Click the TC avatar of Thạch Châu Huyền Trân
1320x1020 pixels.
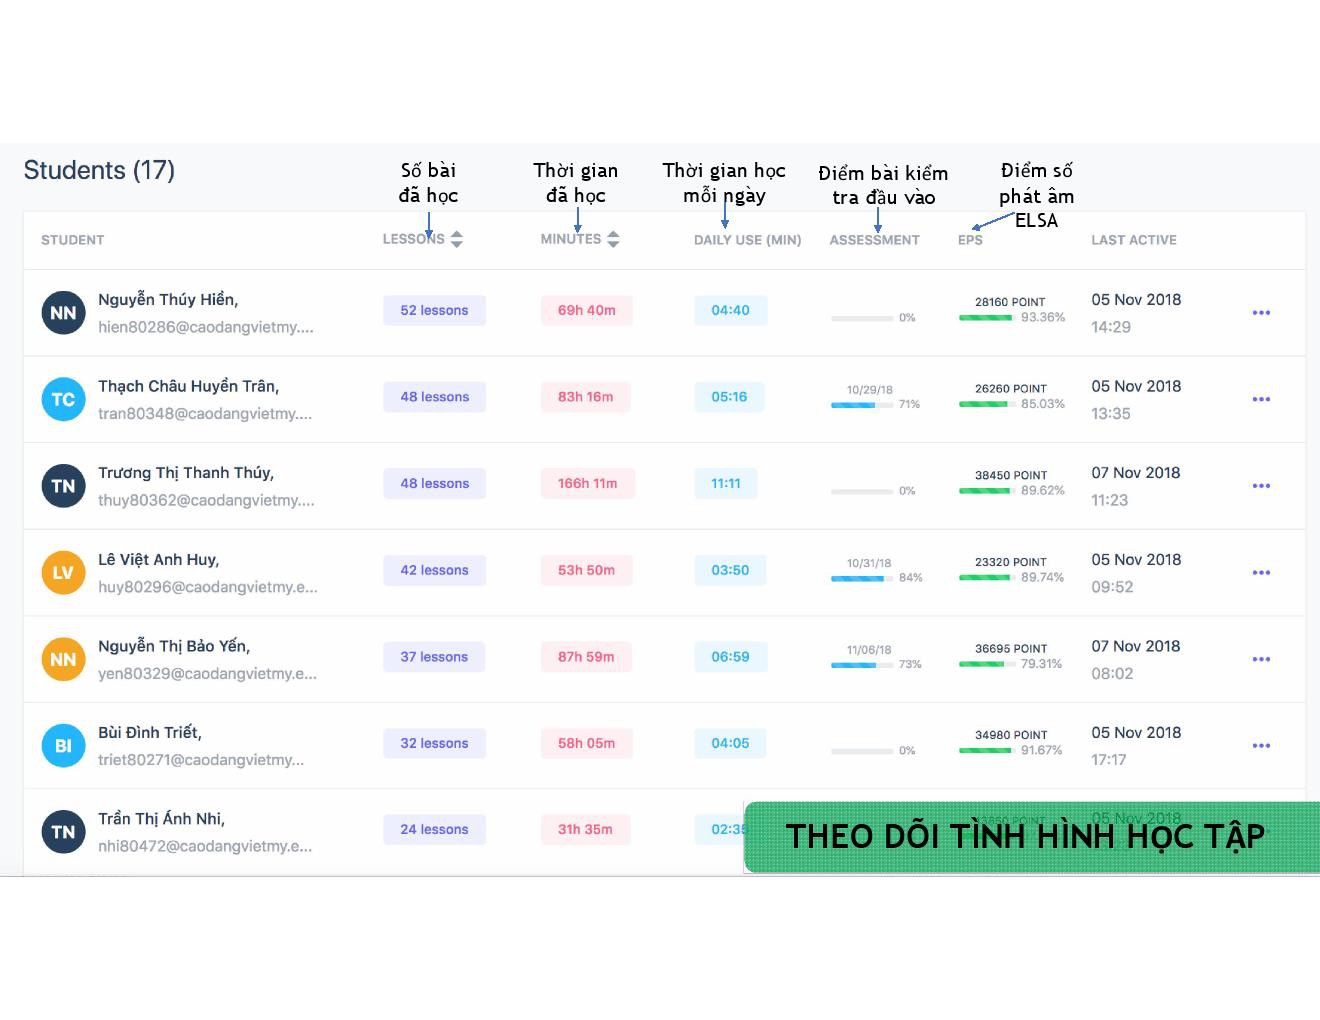[63, 399]
